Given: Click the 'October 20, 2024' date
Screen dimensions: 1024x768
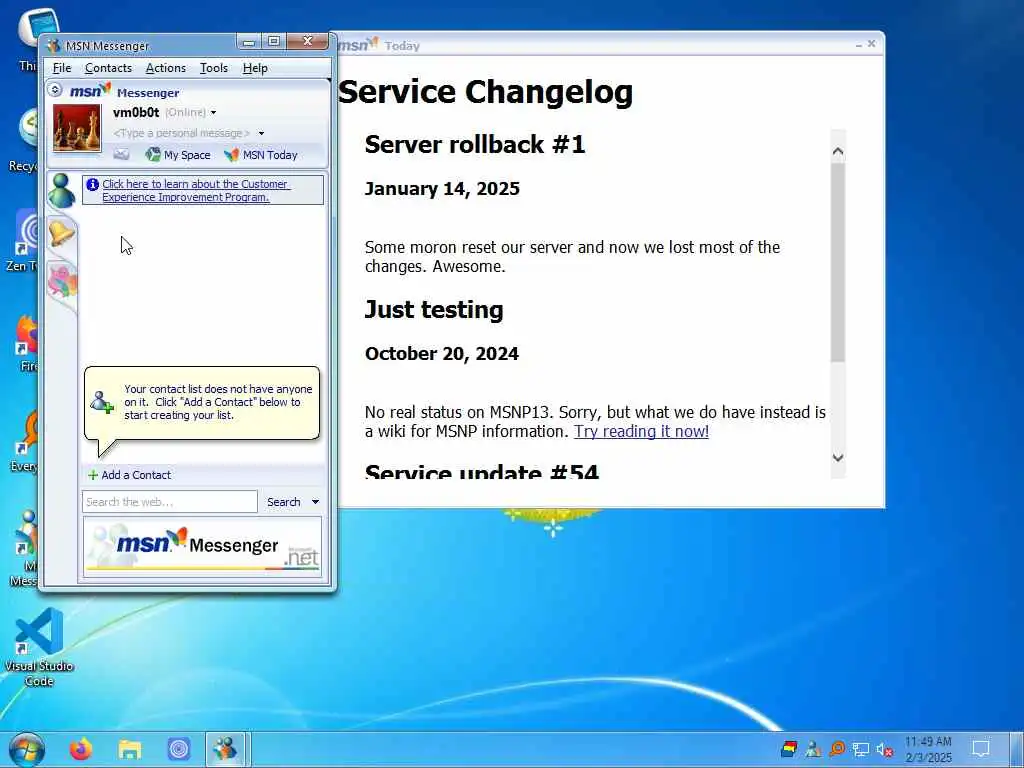Looking at the screenshot, I should tap(441, 354).
